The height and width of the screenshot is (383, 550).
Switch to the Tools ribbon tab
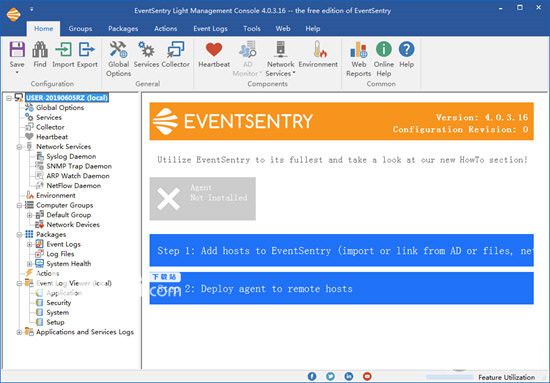pos(252,29)
